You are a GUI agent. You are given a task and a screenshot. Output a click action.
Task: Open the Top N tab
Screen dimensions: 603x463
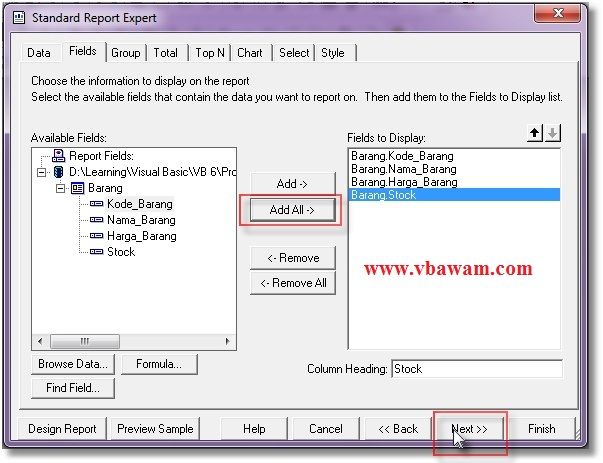tap(210, 53)
